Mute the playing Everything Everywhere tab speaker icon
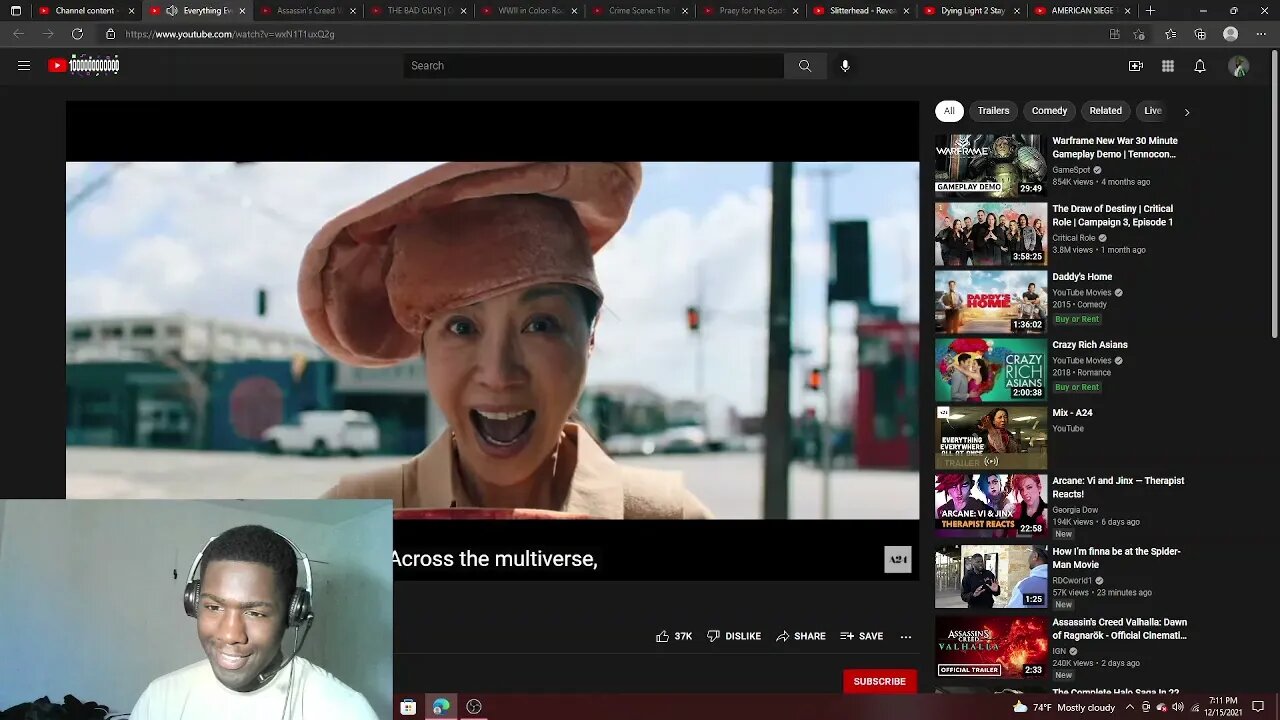The height and width of the screenshot is (720, 1280). 172,11
